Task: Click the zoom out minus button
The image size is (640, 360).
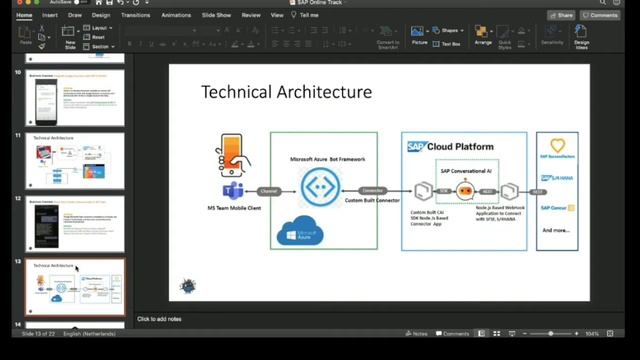Action: pos(525,333)
